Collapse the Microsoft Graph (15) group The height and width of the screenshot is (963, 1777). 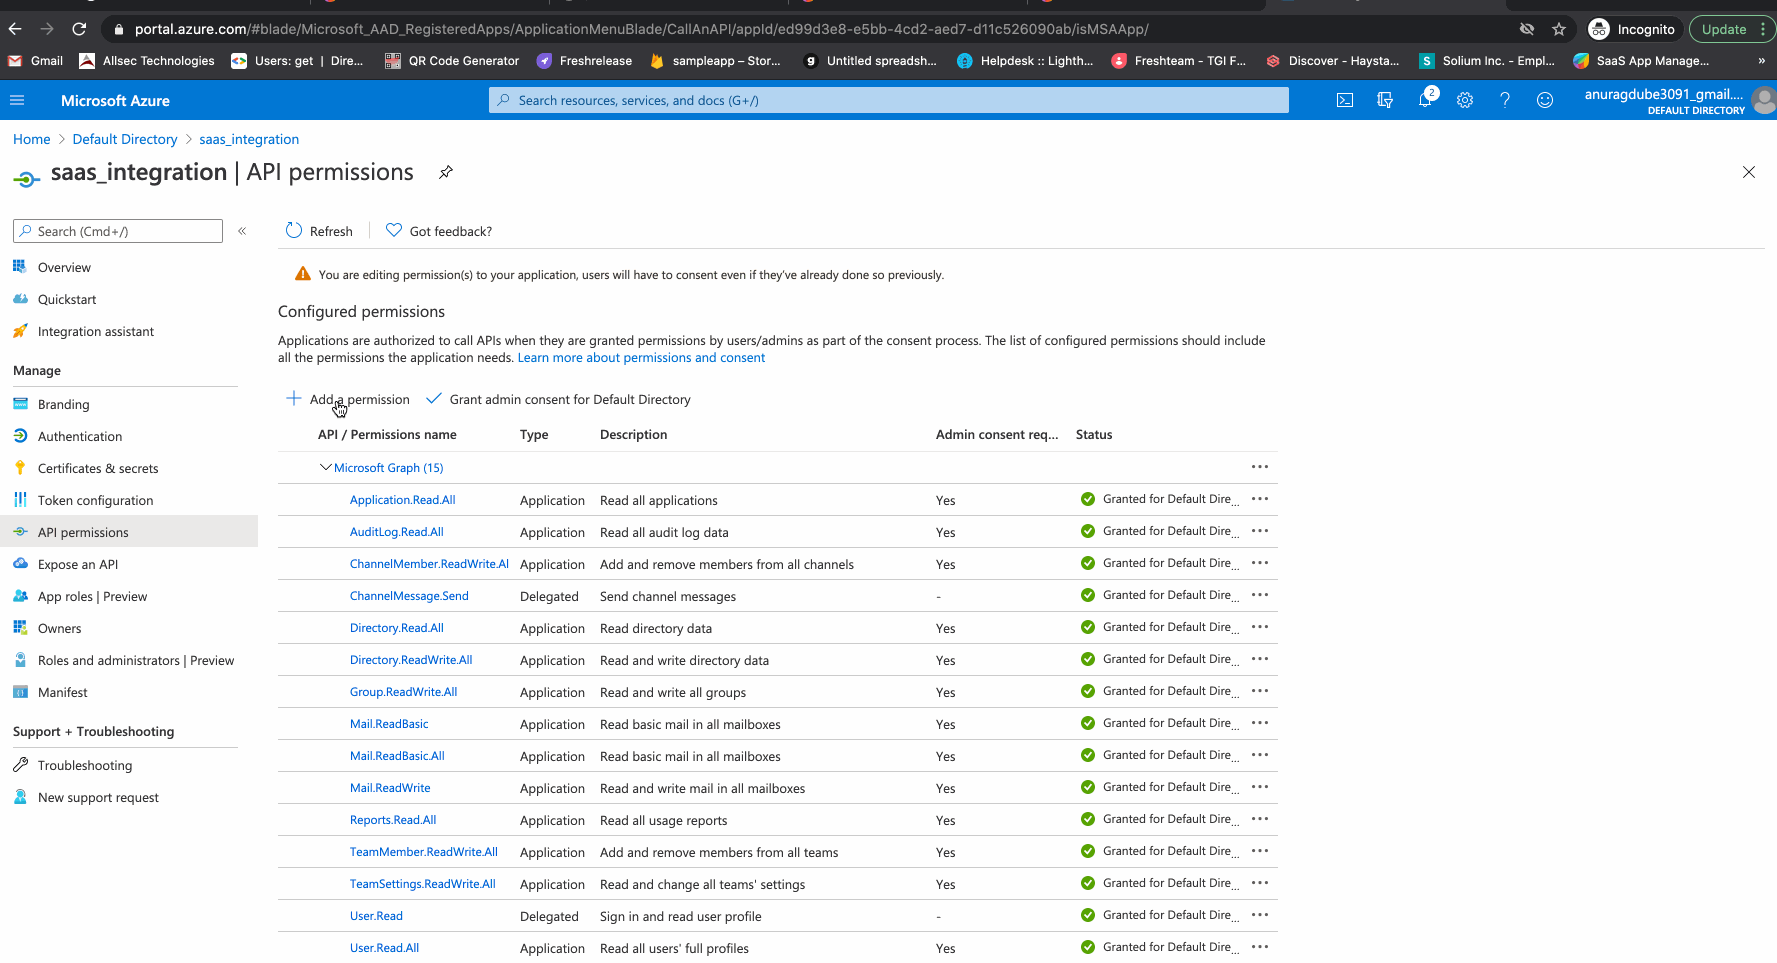325,467
